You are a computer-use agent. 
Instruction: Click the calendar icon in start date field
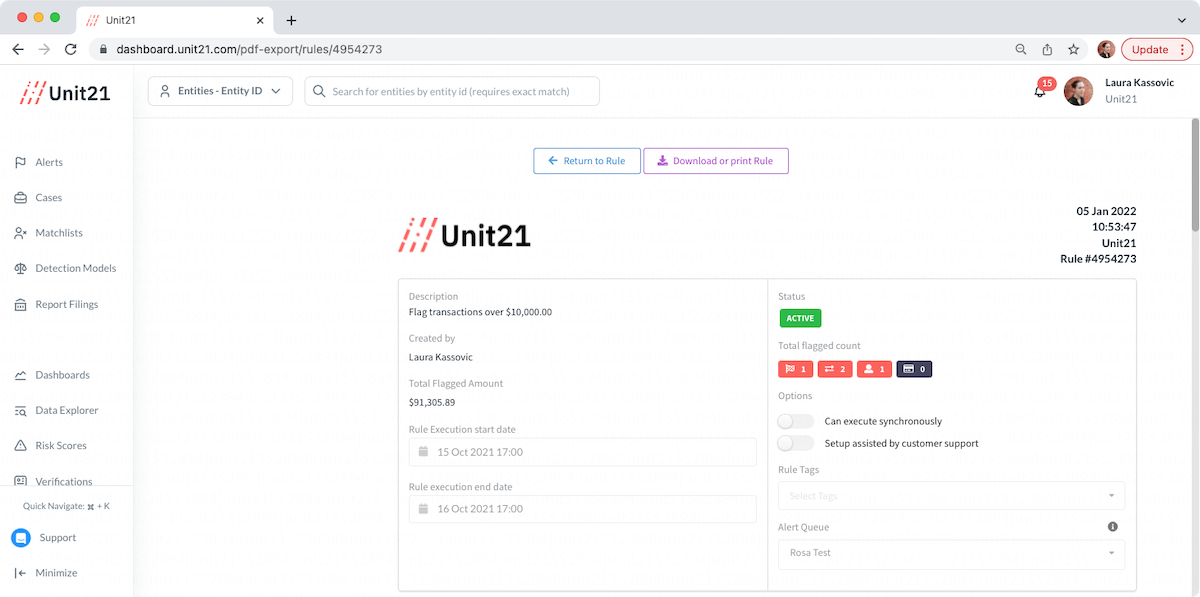423,452
